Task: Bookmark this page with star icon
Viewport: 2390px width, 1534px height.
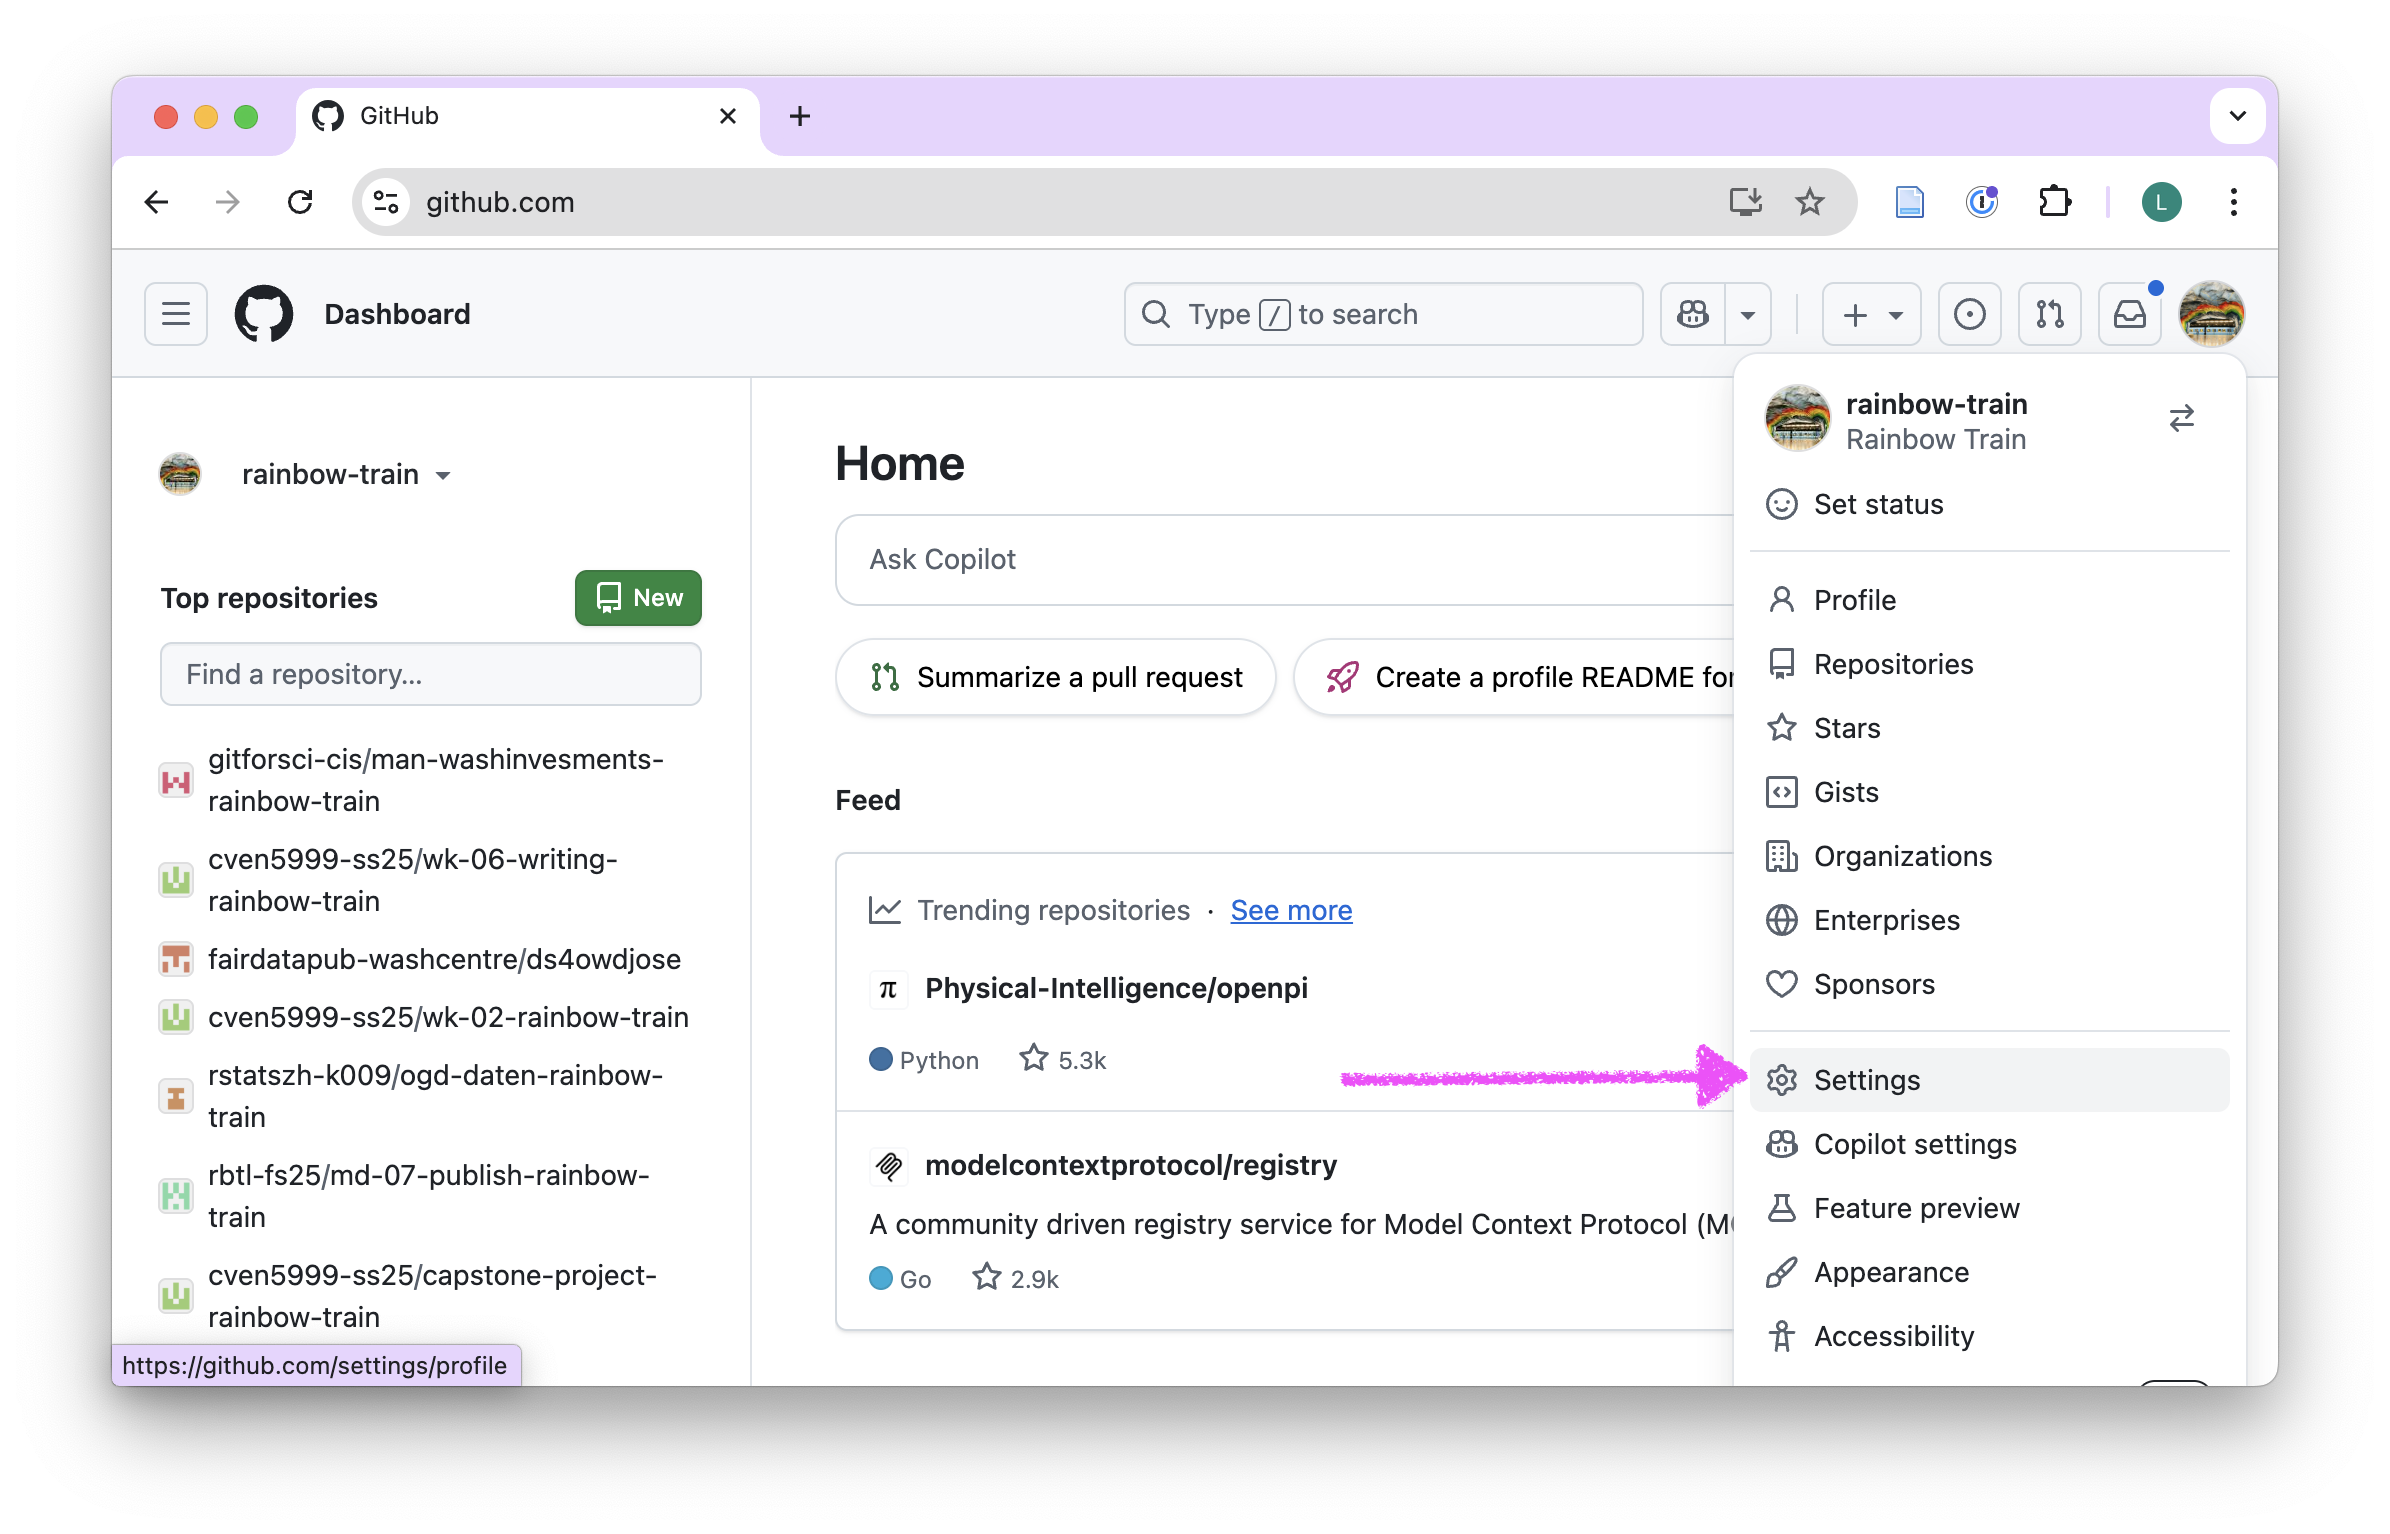Action: [x=1809, y=202]
